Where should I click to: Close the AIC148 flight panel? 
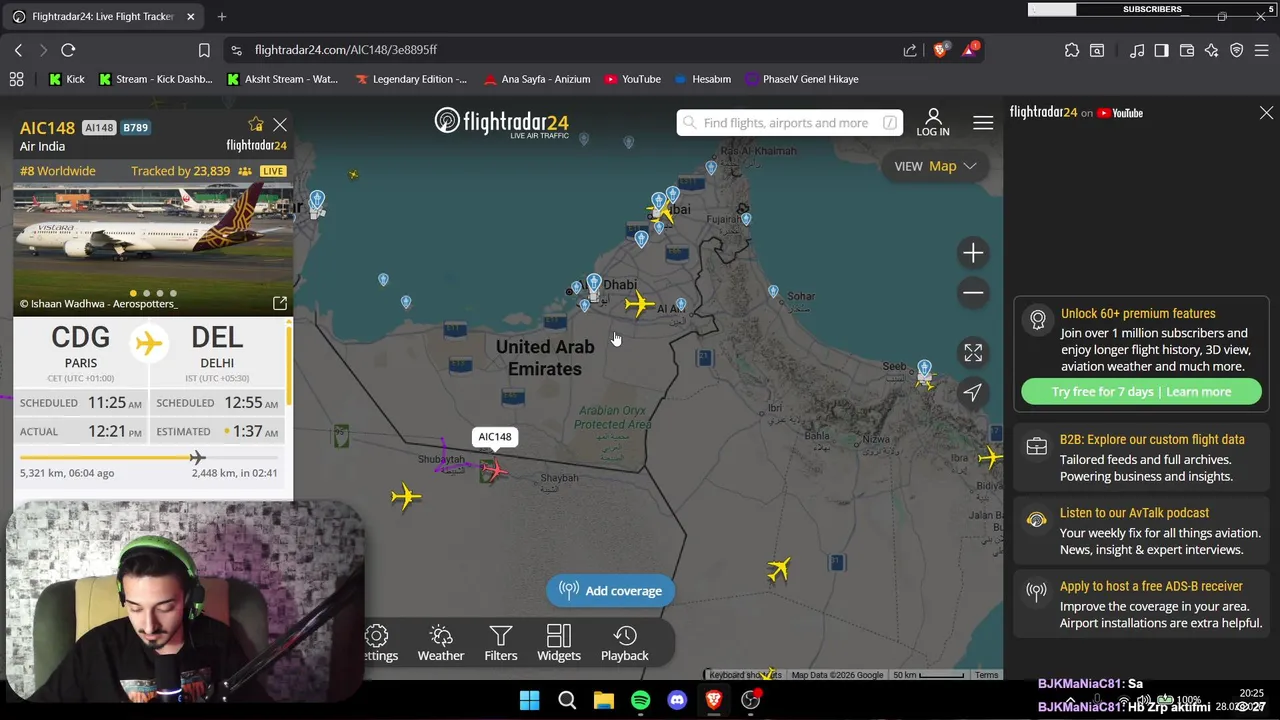(280, 125)
